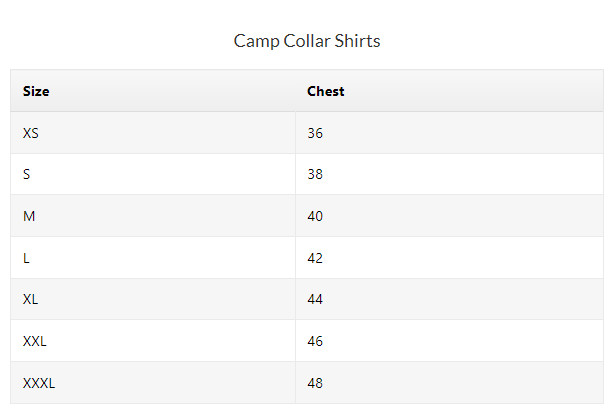Click chest value 46
The image size is (616, 420).
(315, 341)
